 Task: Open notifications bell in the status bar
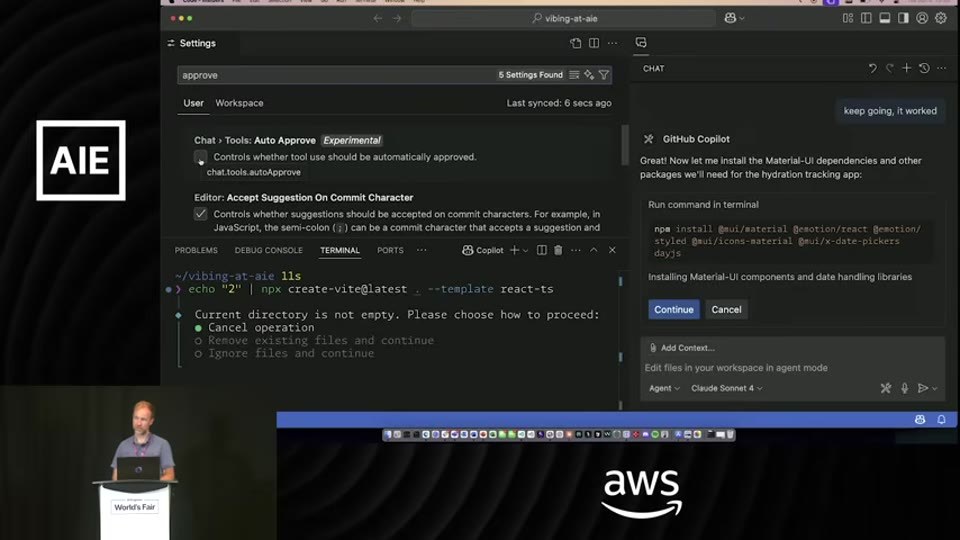941,419
